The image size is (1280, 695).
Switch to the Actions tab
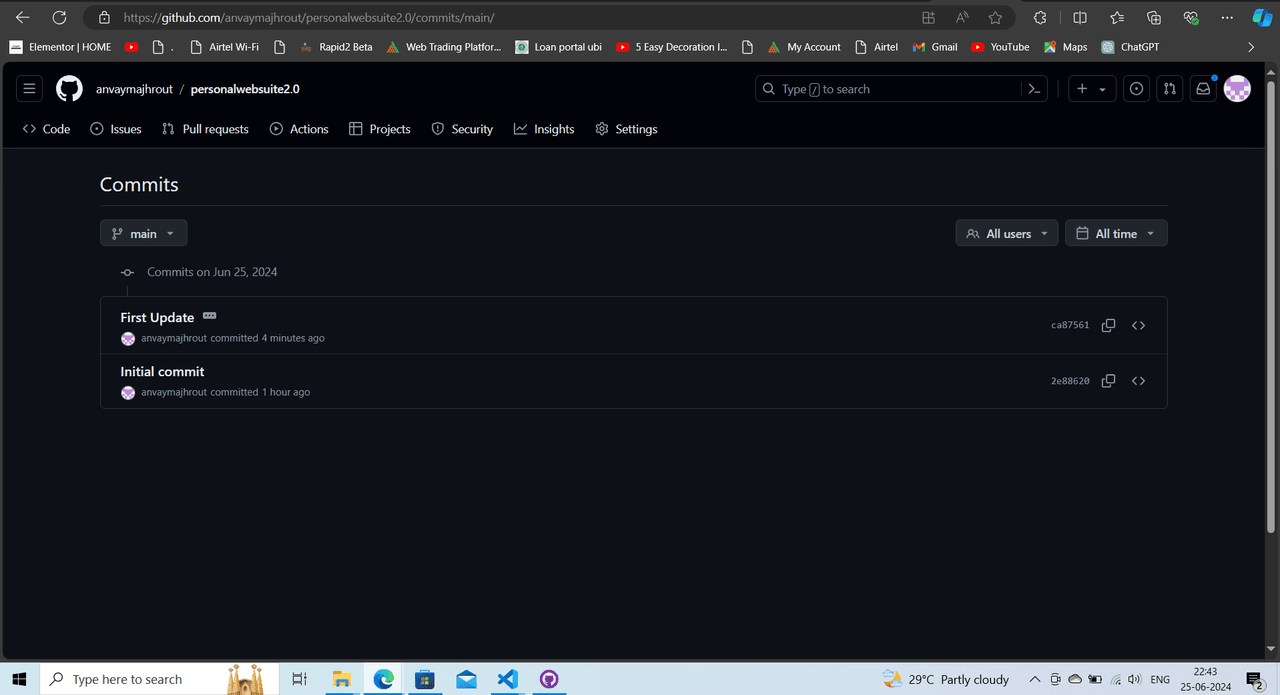tap(299, 129)
